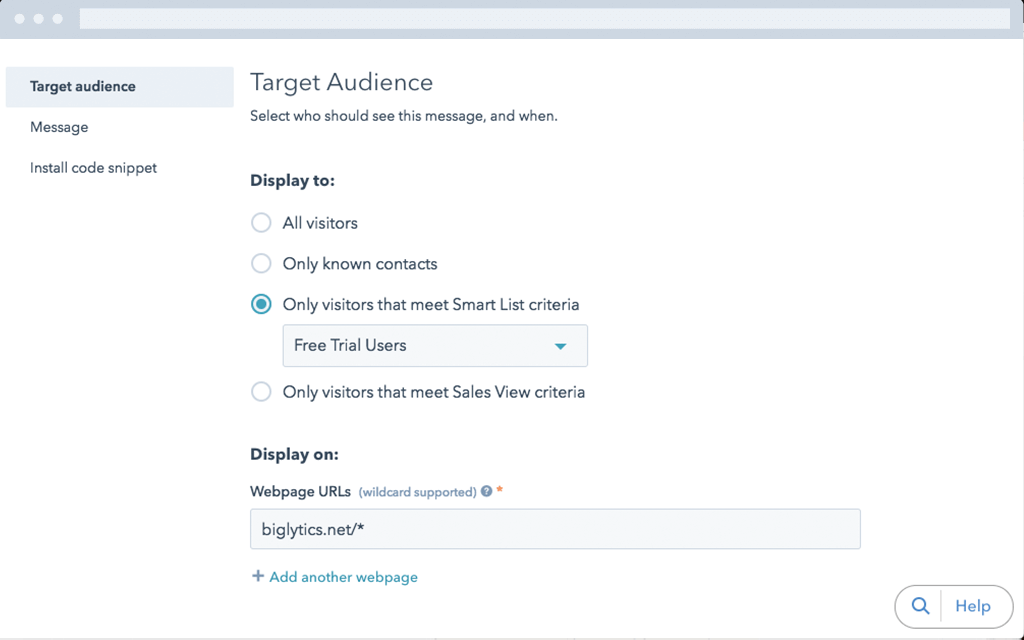Select the Smart List criteria radio indicator

point(261,304)
